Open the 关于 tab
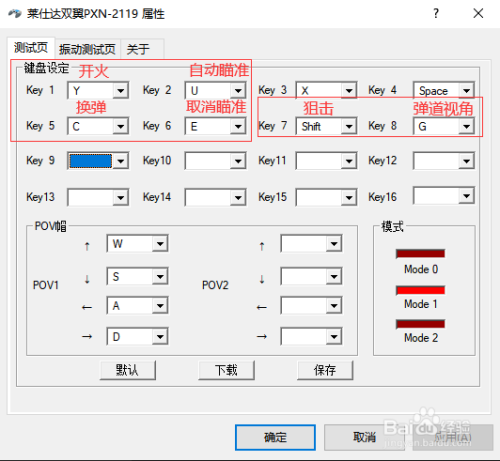Screen dimensions: 500x461 [x=141, y=49]
